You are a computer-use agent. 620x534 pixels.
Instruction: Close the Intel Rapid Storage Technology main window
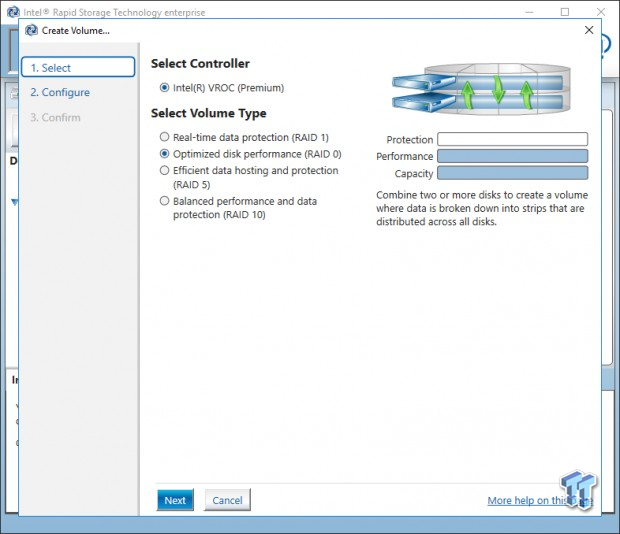(601, 12)
